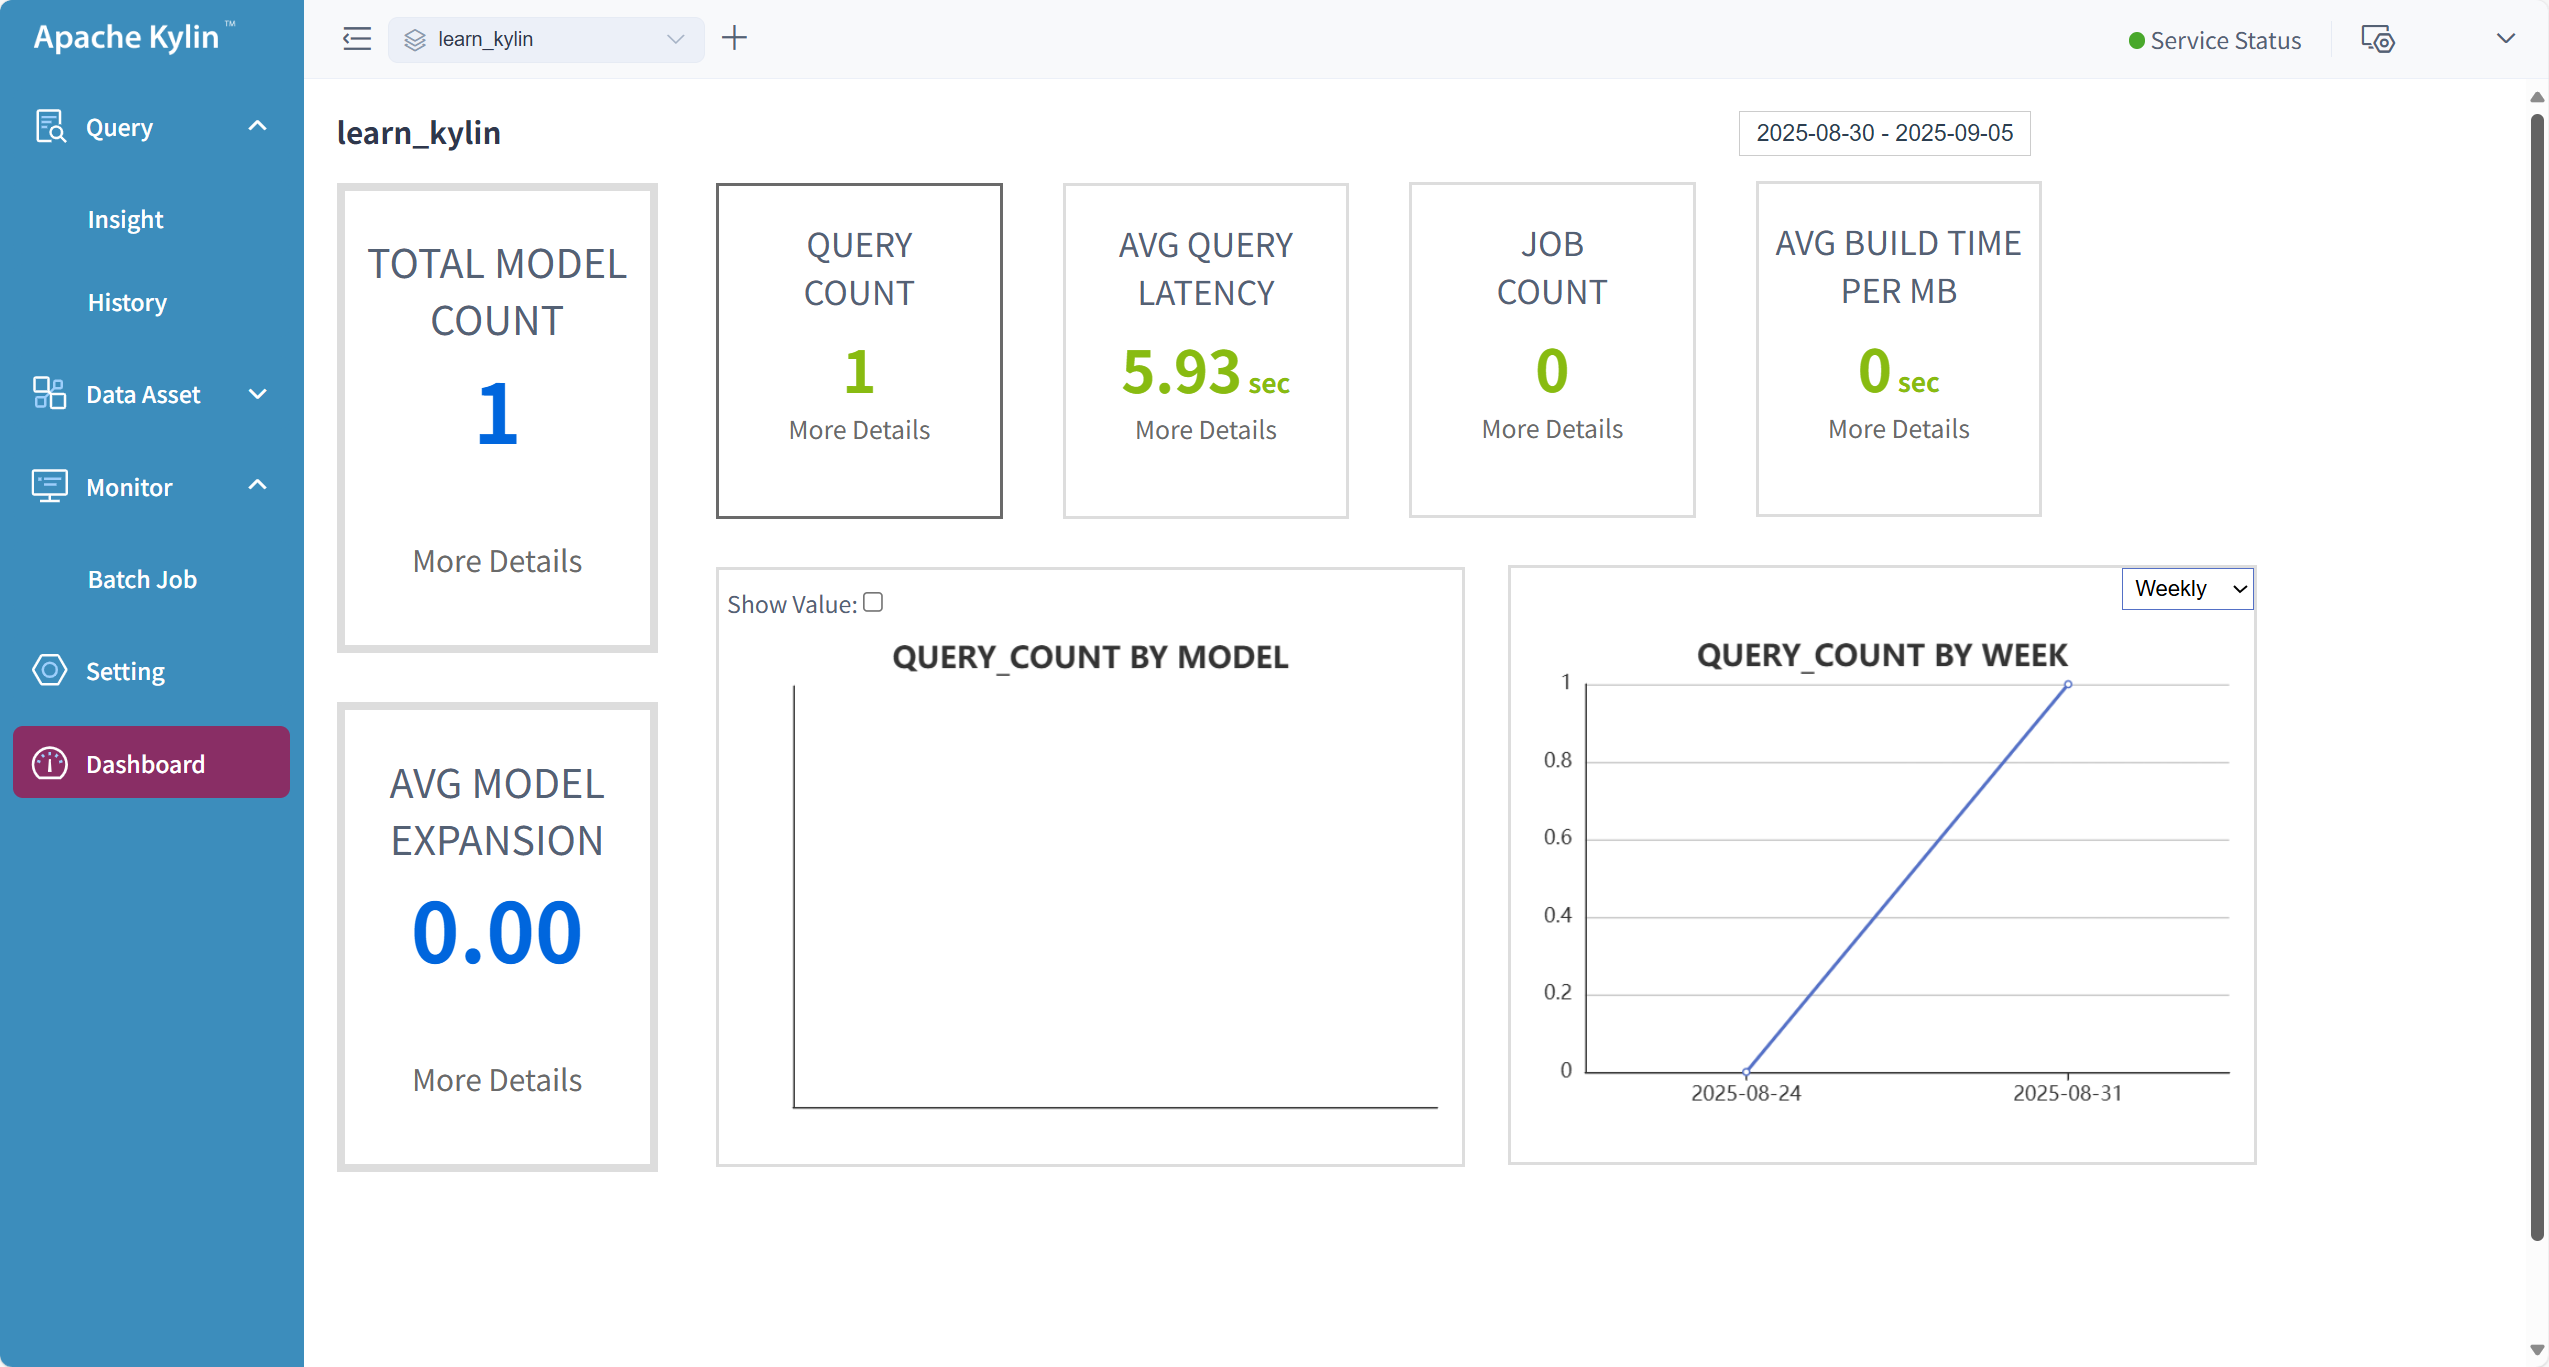Viewport: 2549px width, 1367px height.
Task: Open the Weekly interval dropdown
Action: pyautogui.click(x=2188, y=588)
